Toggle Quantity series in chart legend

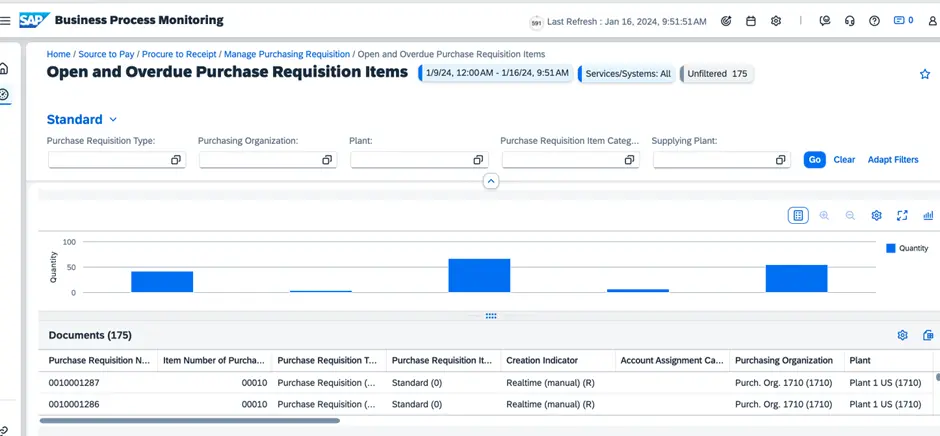pyautogui.click(x=907, y=248)
